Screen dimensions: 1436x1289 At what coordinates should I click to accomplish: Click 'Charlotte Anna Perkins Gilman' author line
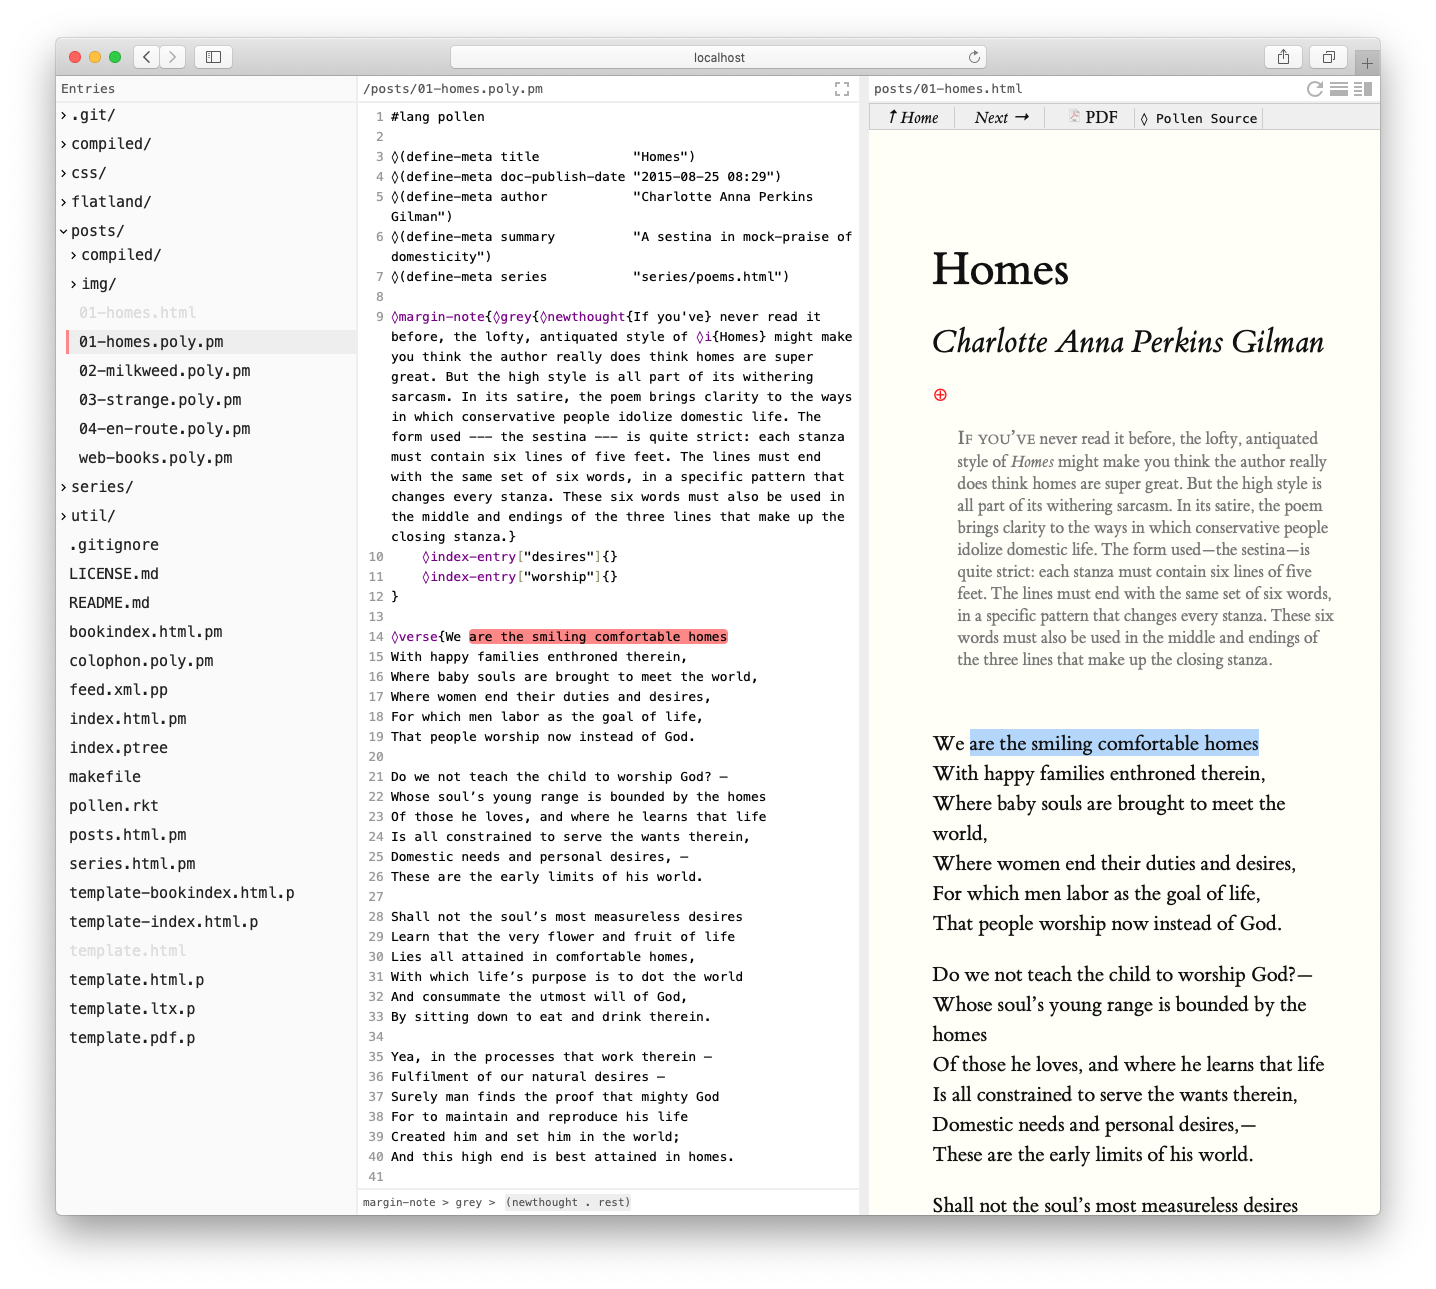(x=1128, y=342)
